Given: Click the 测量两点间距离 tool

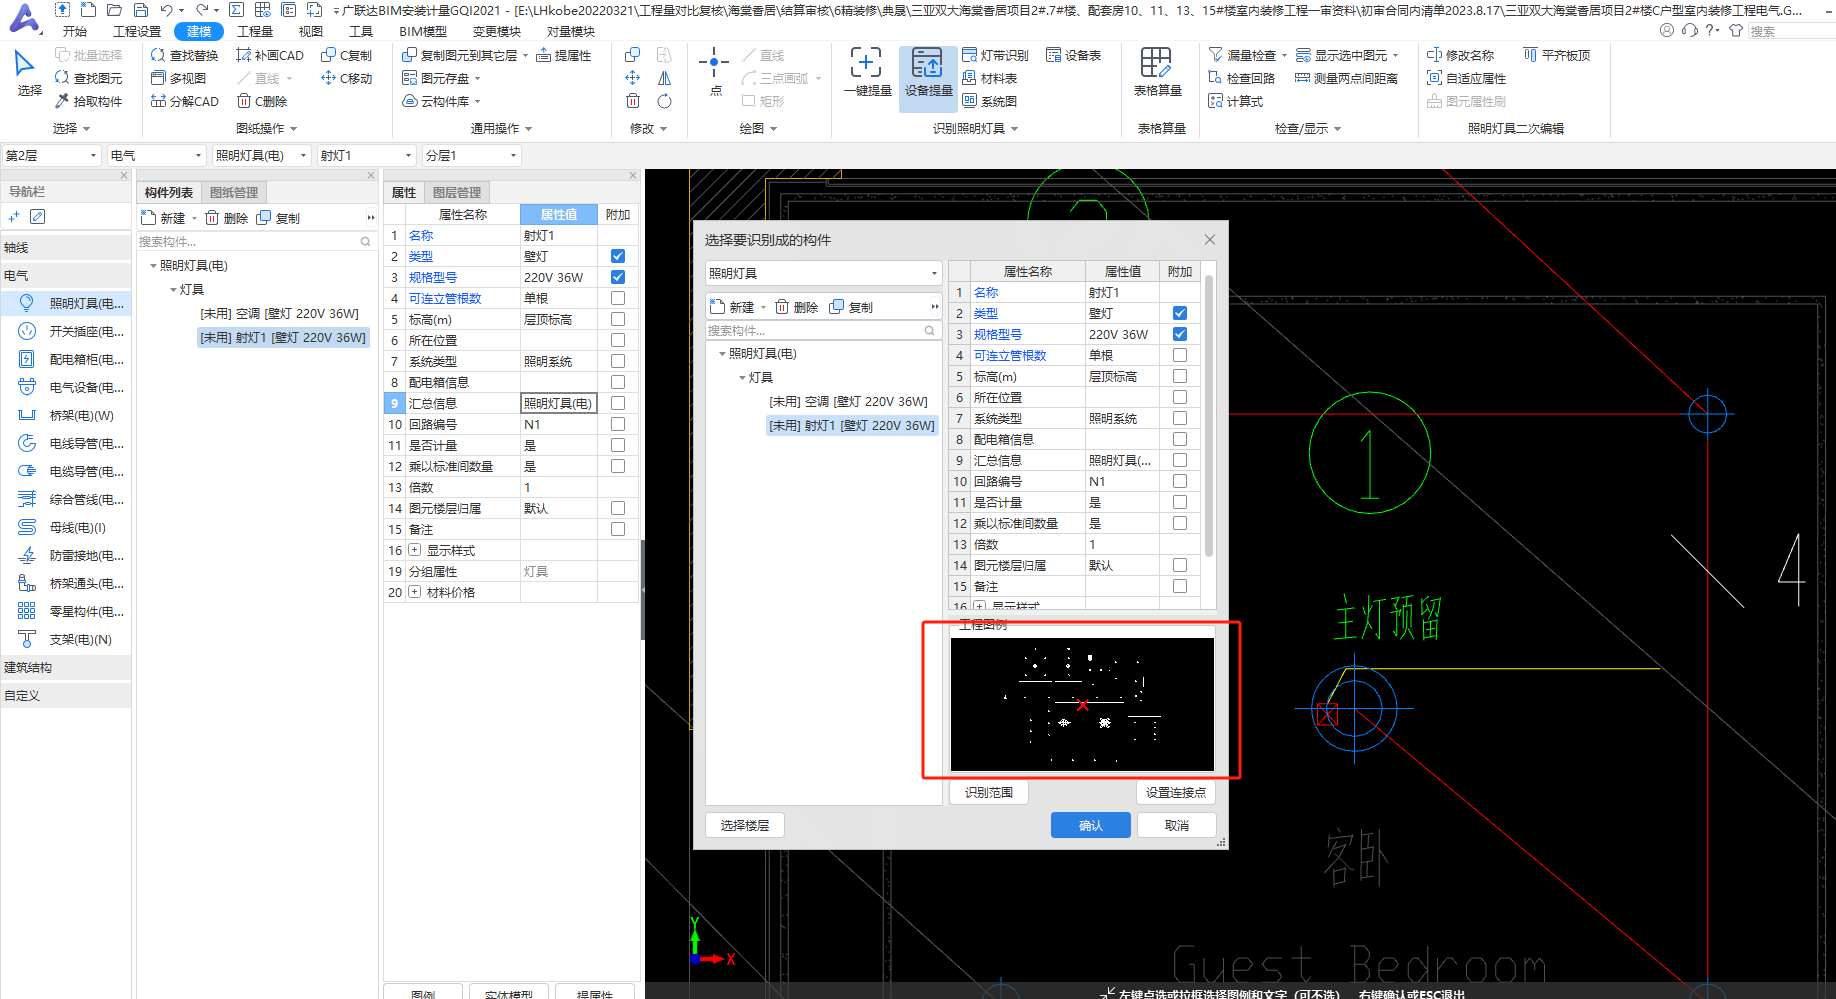Looking at the screenshot, I should (x=1346, y=78).
